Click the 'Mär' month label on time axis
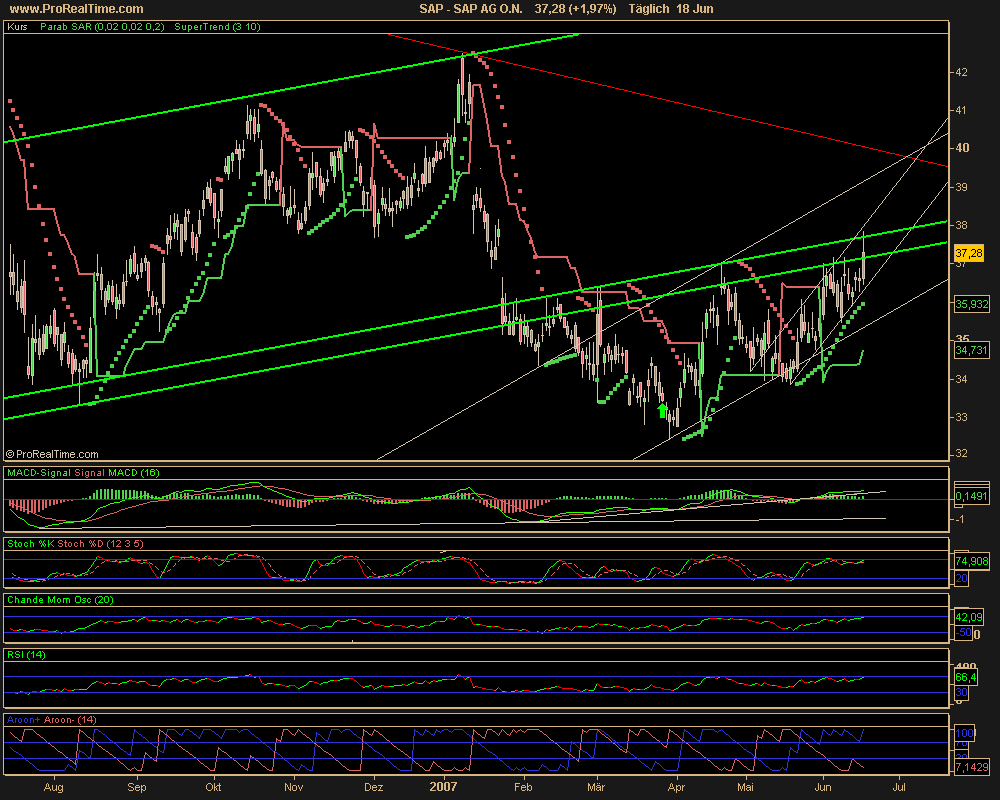1000x800 pixels. [x=596, y=787]
